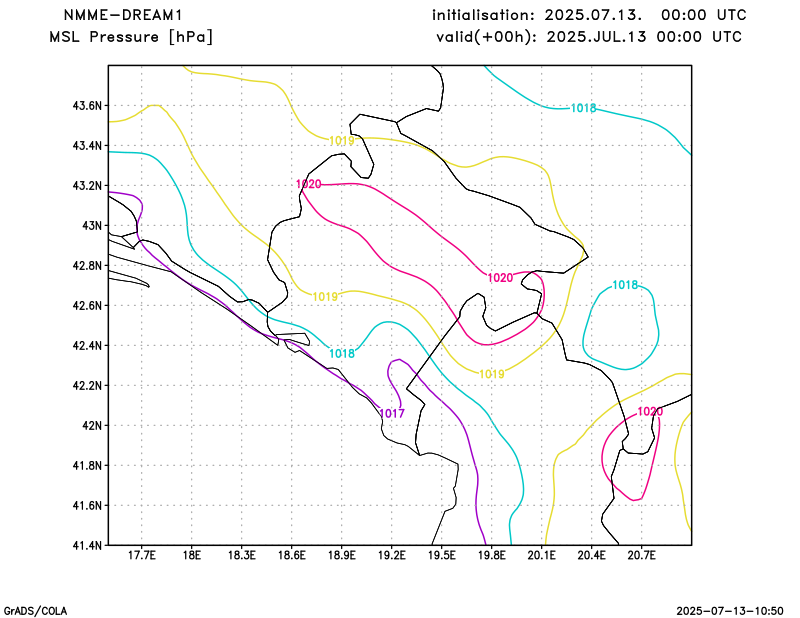Click the 42.4N latitude label
The height and width of the screenshot is (618, 800).
tap(87, 346)
